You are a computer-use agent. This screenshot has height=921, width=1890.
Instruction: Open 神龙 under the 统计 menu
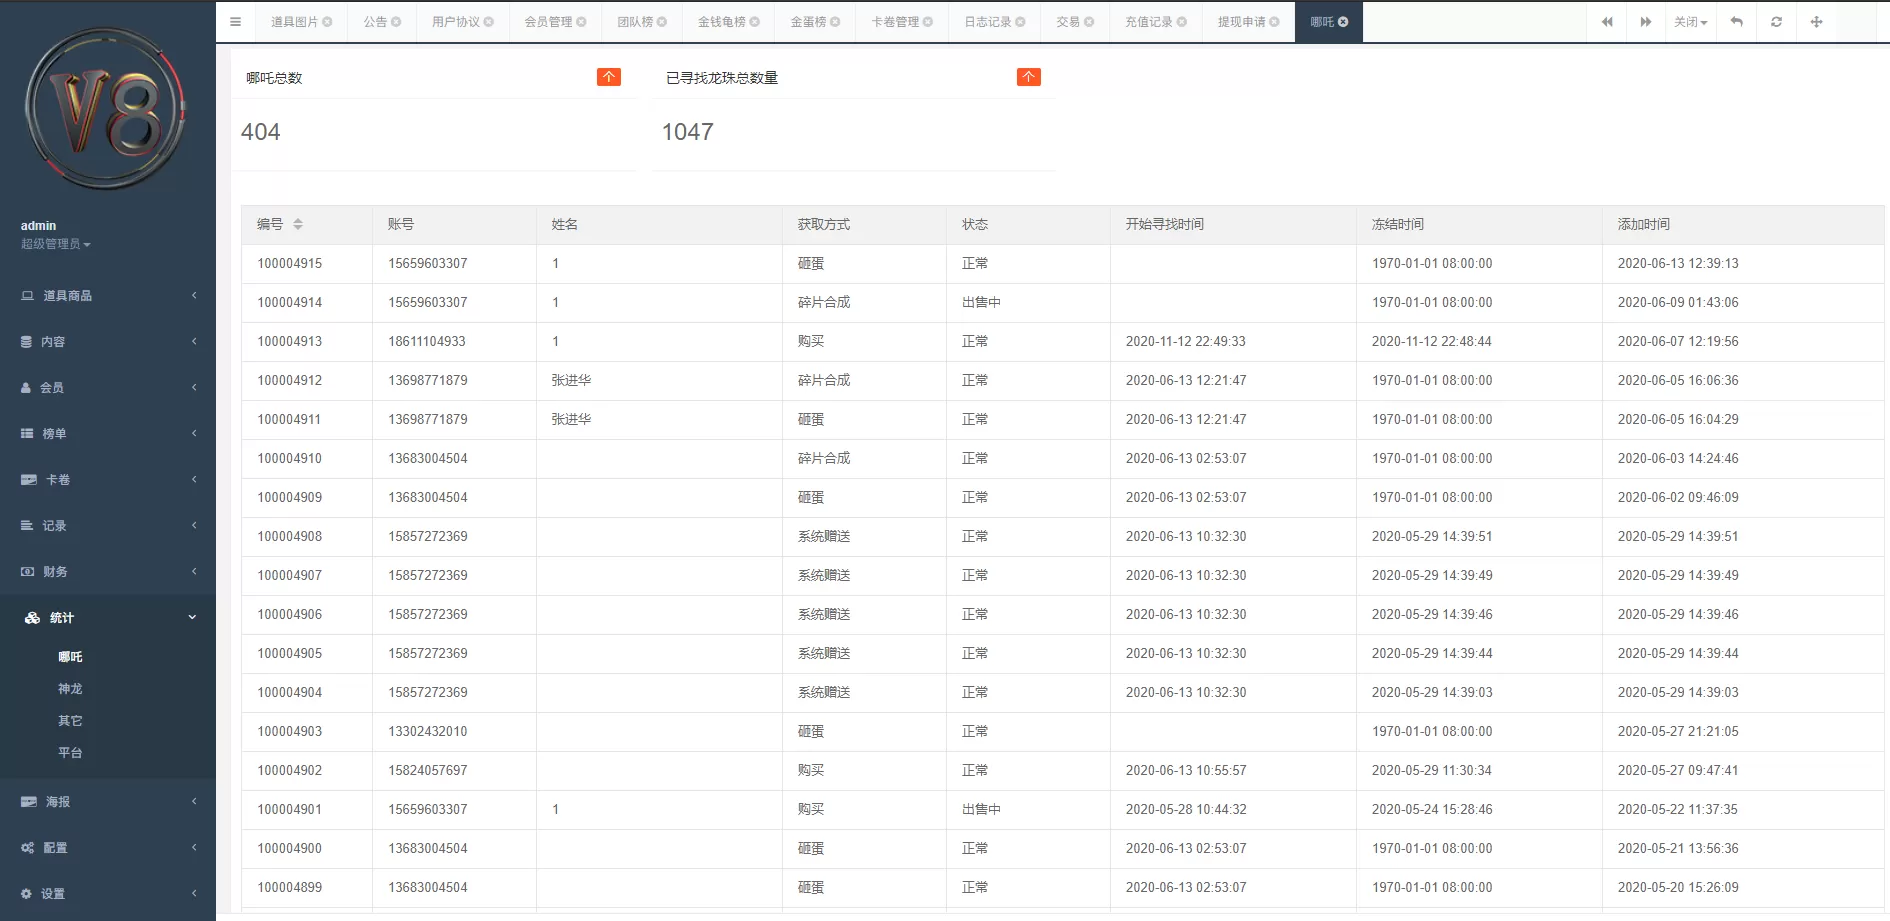coord(70,689)
